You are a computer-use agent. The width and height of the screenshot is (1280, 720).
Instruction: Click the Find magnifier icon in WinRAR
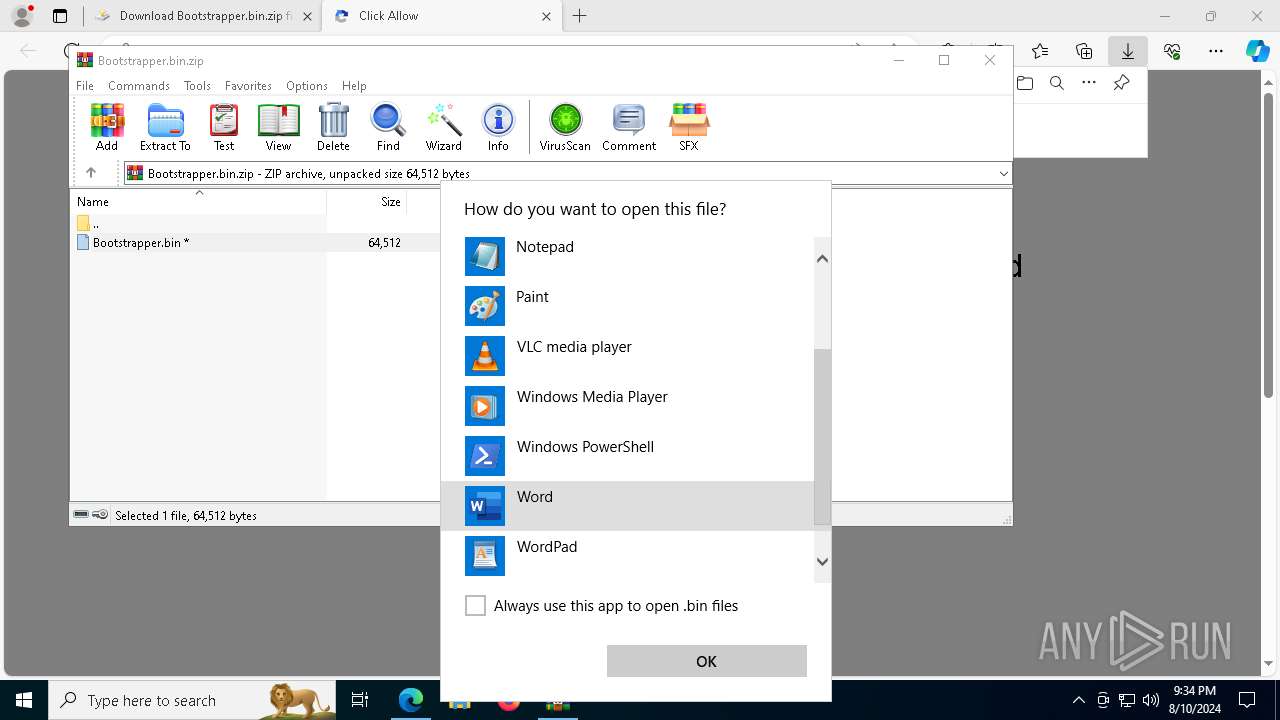pos(388,127)
